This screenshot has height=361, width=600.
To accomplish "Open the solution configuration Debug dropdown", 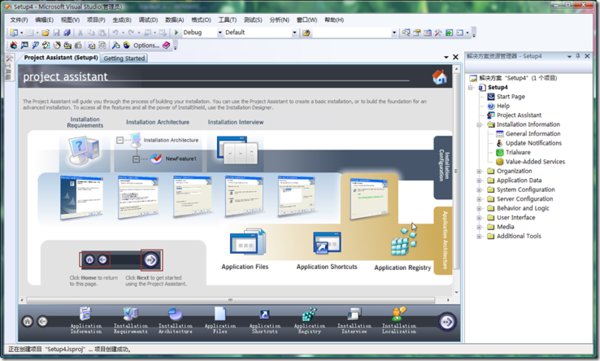I will [220, 33].
